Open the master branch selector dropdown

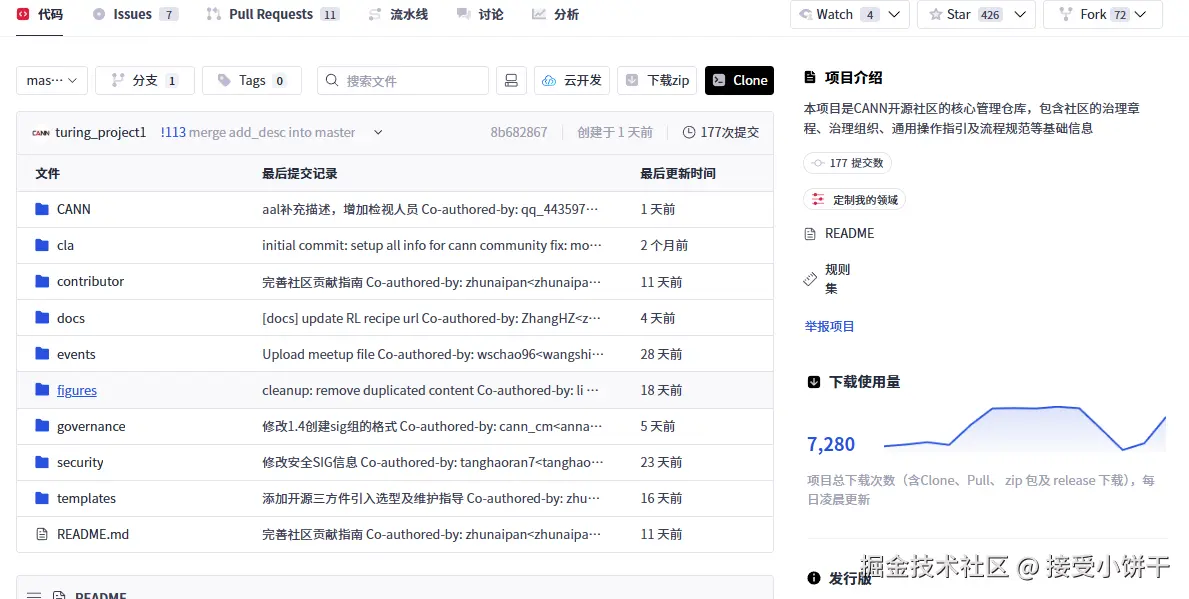[x=52, y=80]
